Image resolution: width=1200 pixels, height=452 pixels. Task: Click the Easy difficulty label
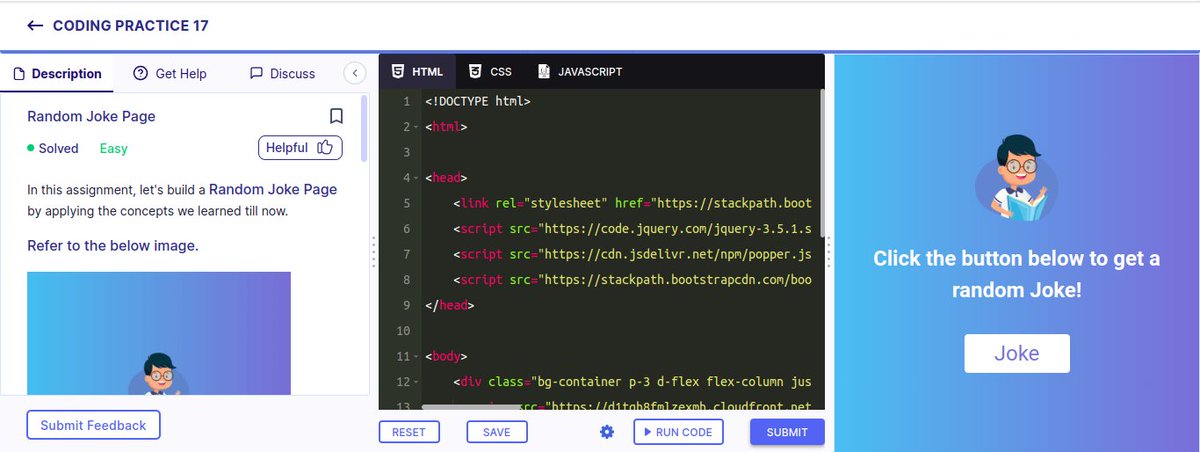pyautogui.click(x=114, y=148)
